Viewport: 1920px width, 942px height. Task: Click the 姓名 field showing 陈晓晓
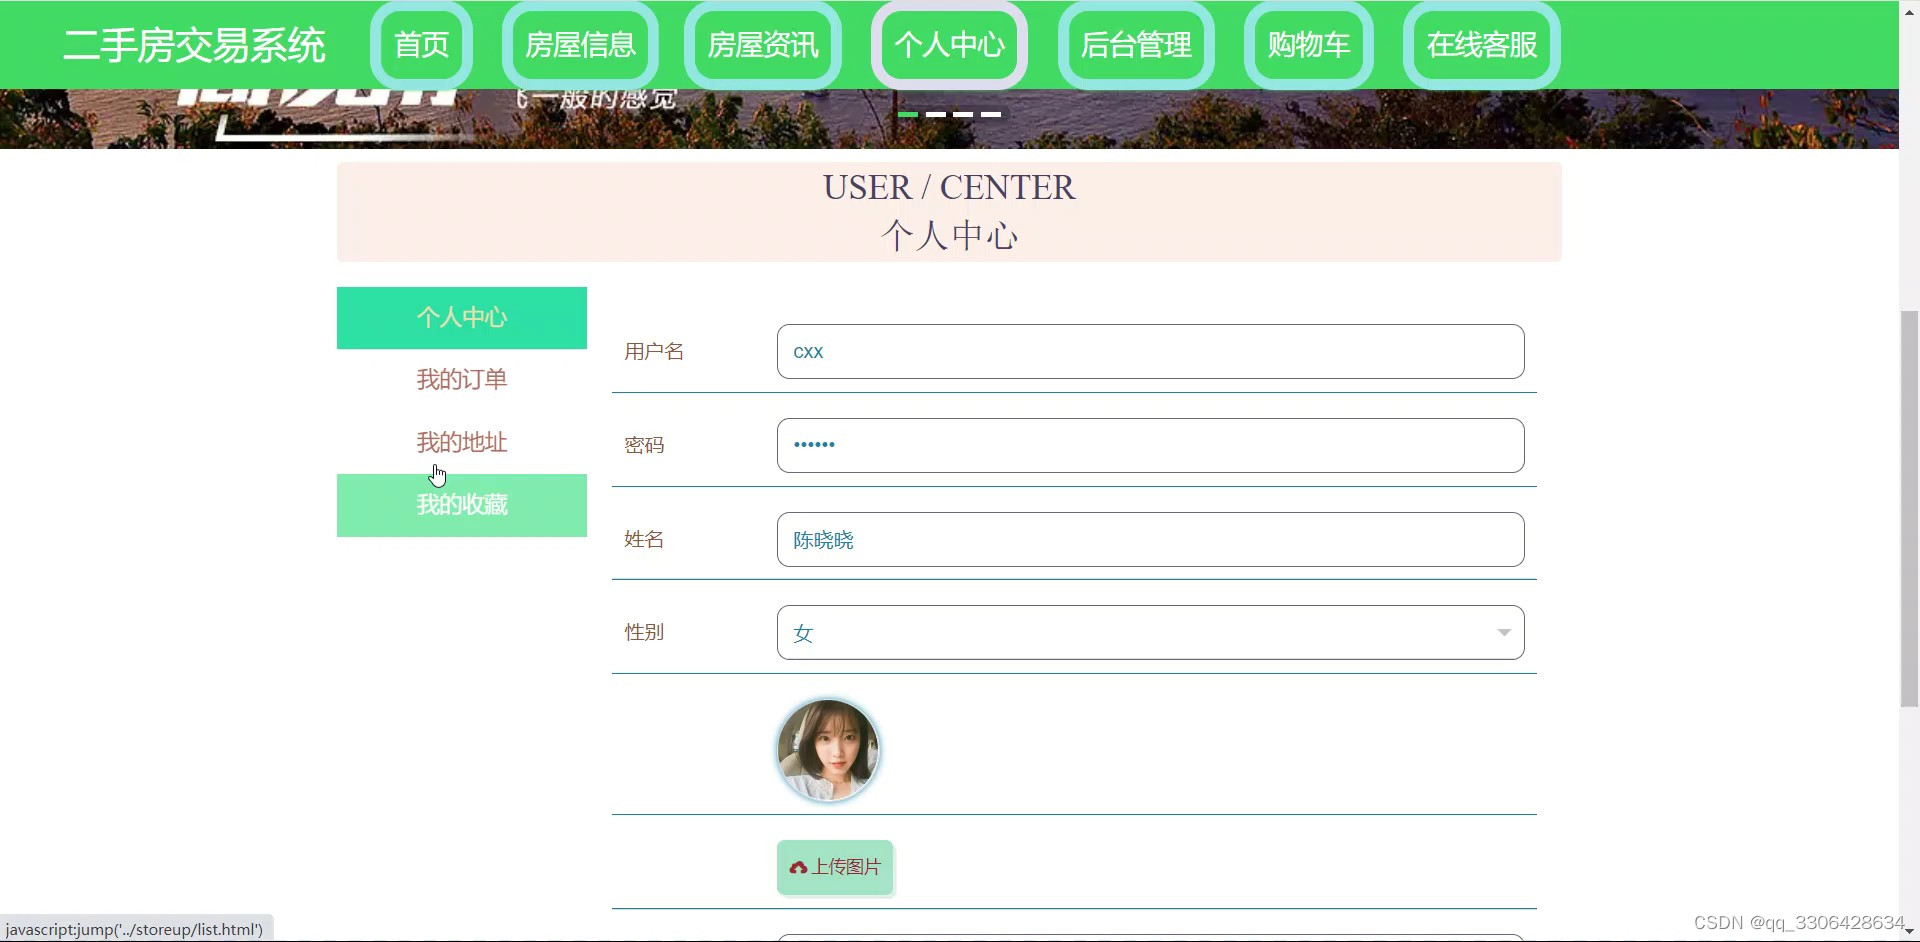1150,539
